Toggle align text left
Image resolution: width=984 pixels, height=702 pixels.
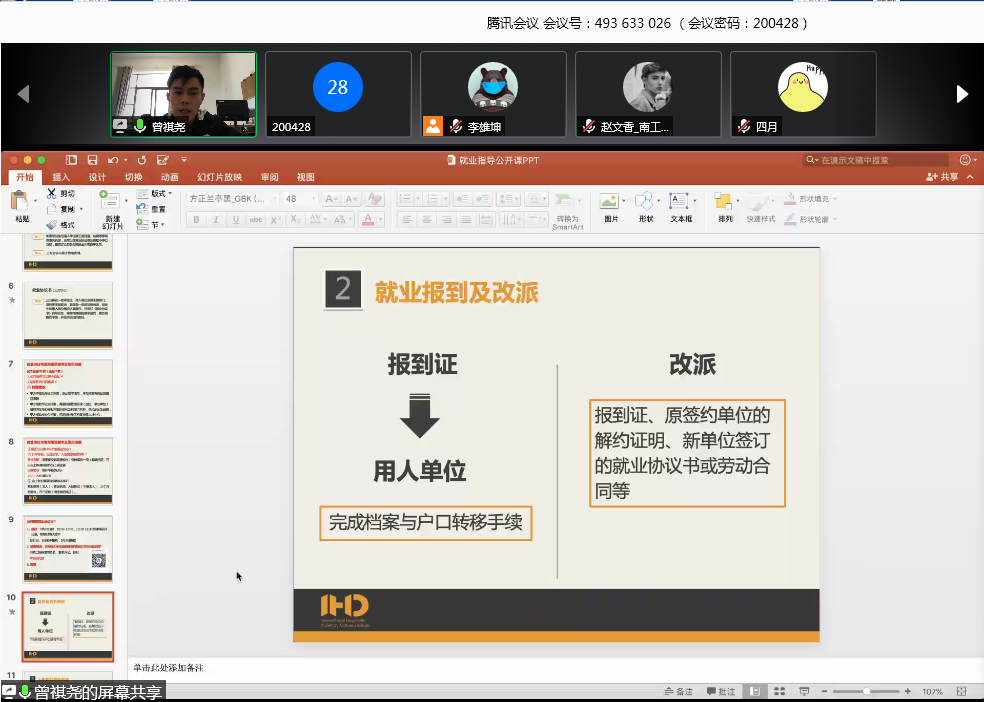(x=407, y=220)
